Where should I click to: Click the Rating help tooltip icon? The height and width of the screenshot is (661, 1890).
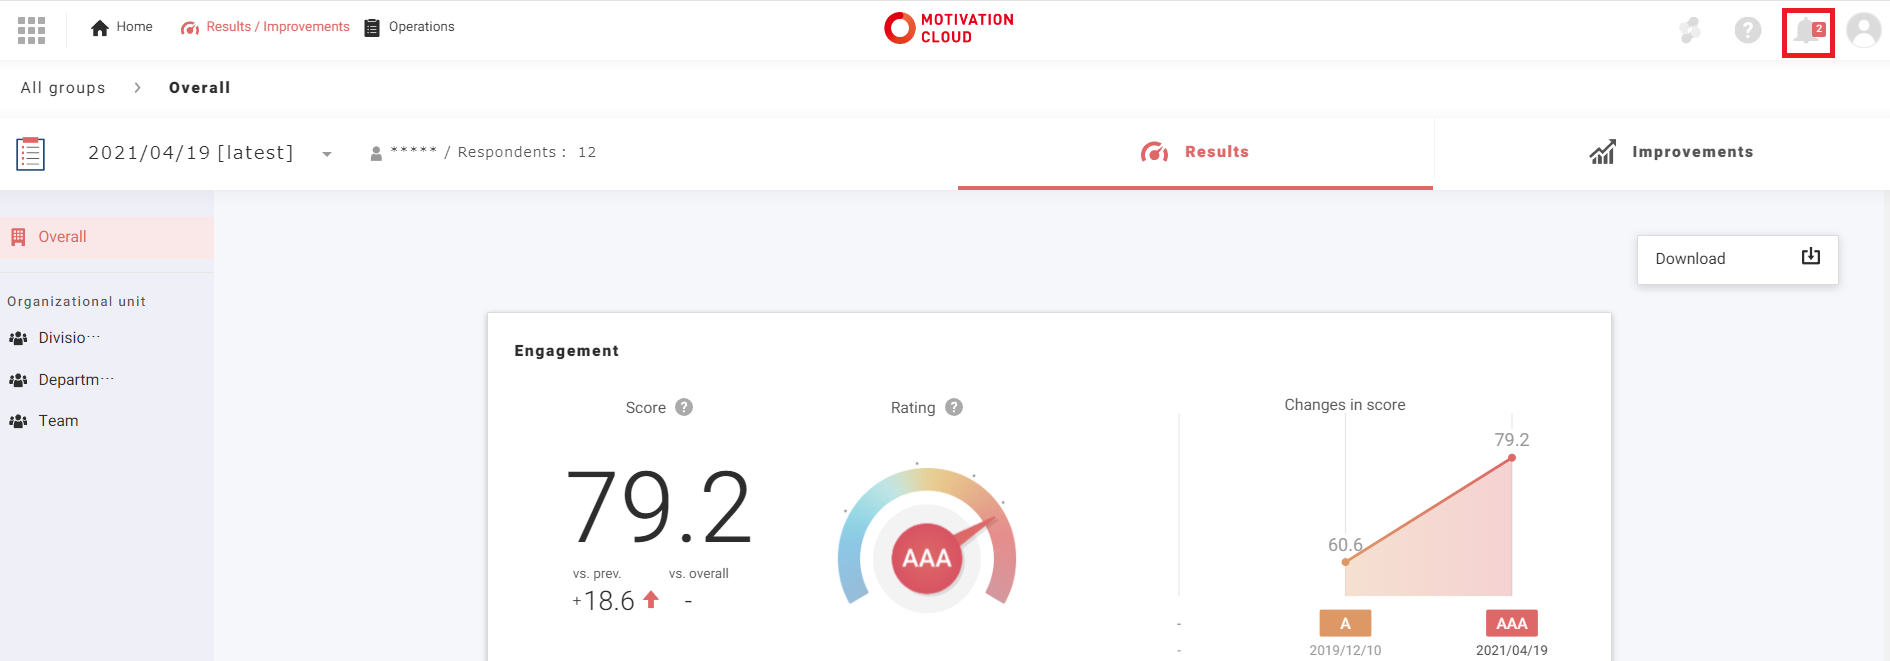(954, 407)
